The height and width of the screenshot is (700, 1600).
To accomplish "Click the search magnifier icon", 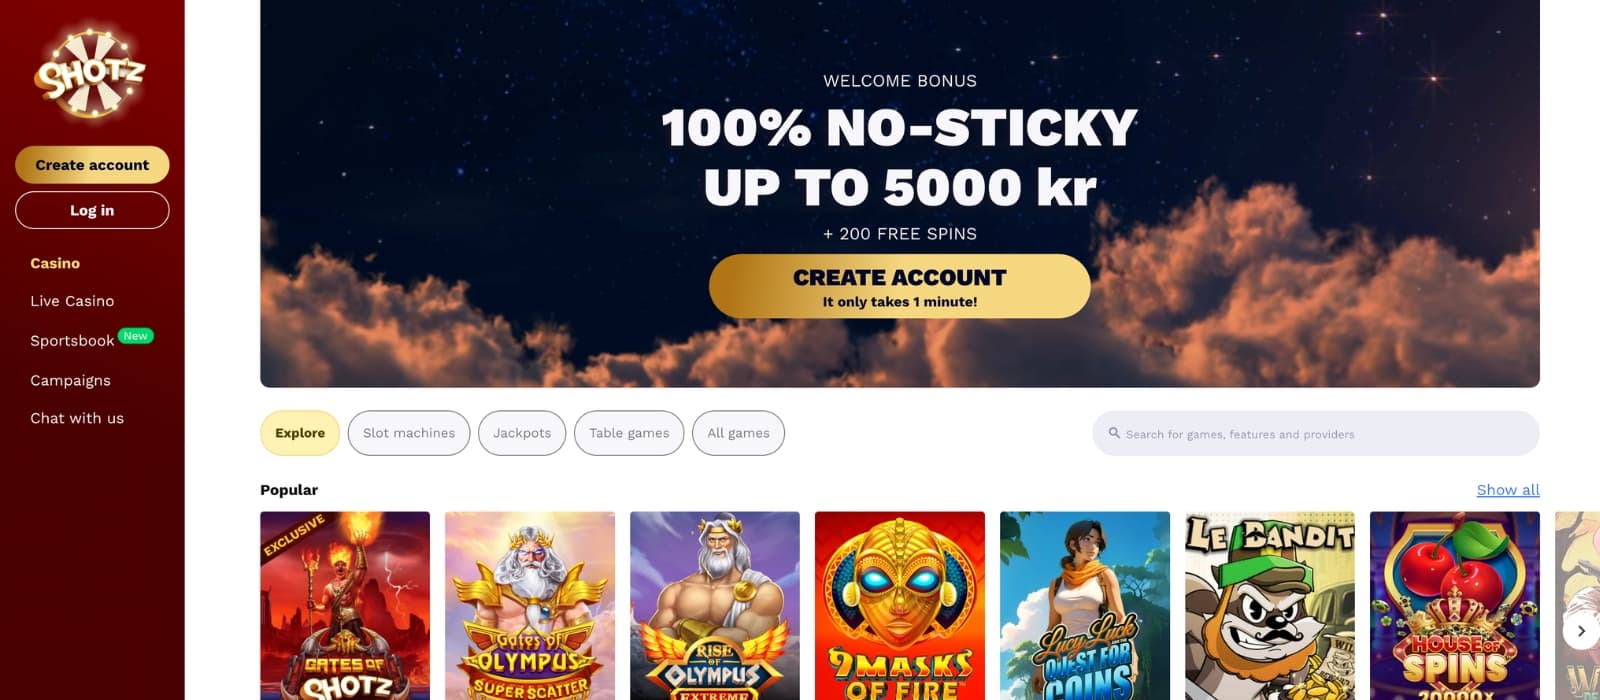I will point(1114,433).
